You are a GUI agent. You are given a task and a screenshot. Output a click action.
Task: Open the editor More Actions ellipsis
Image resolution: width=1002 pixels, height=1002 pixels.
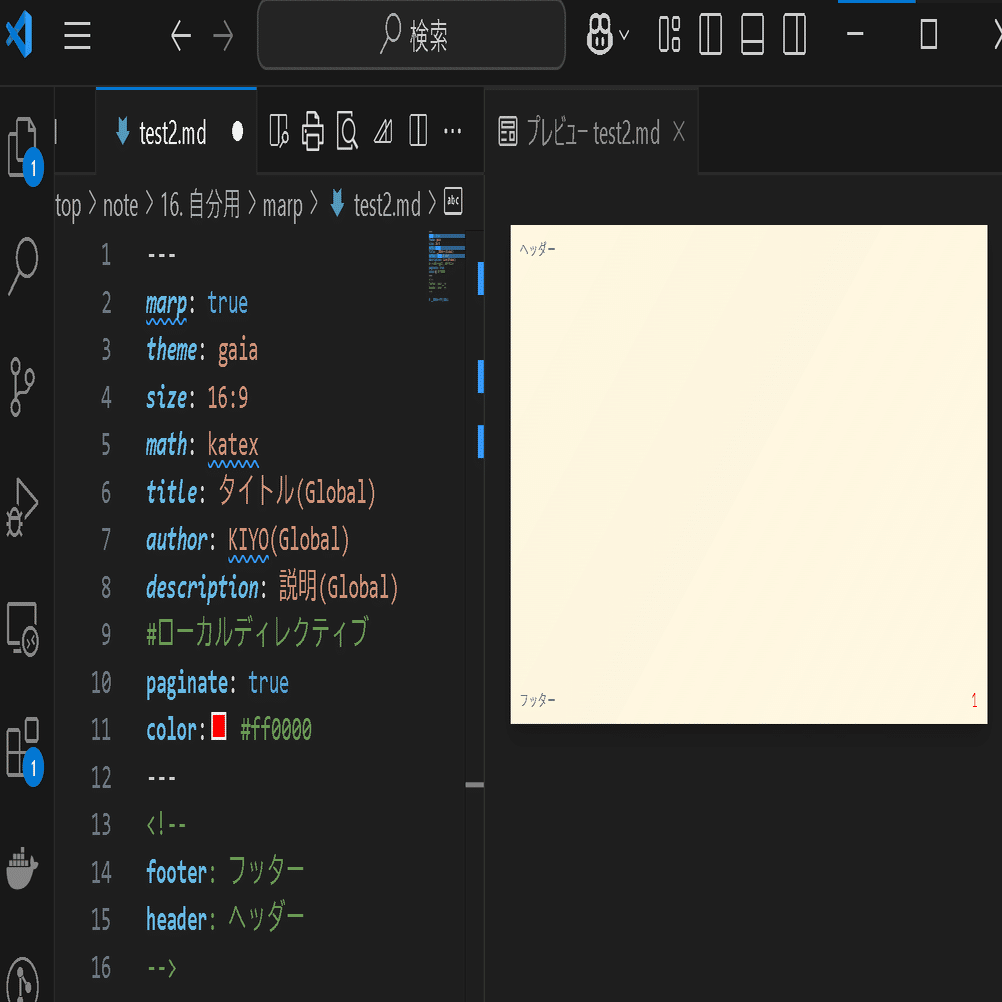[452, 131]
